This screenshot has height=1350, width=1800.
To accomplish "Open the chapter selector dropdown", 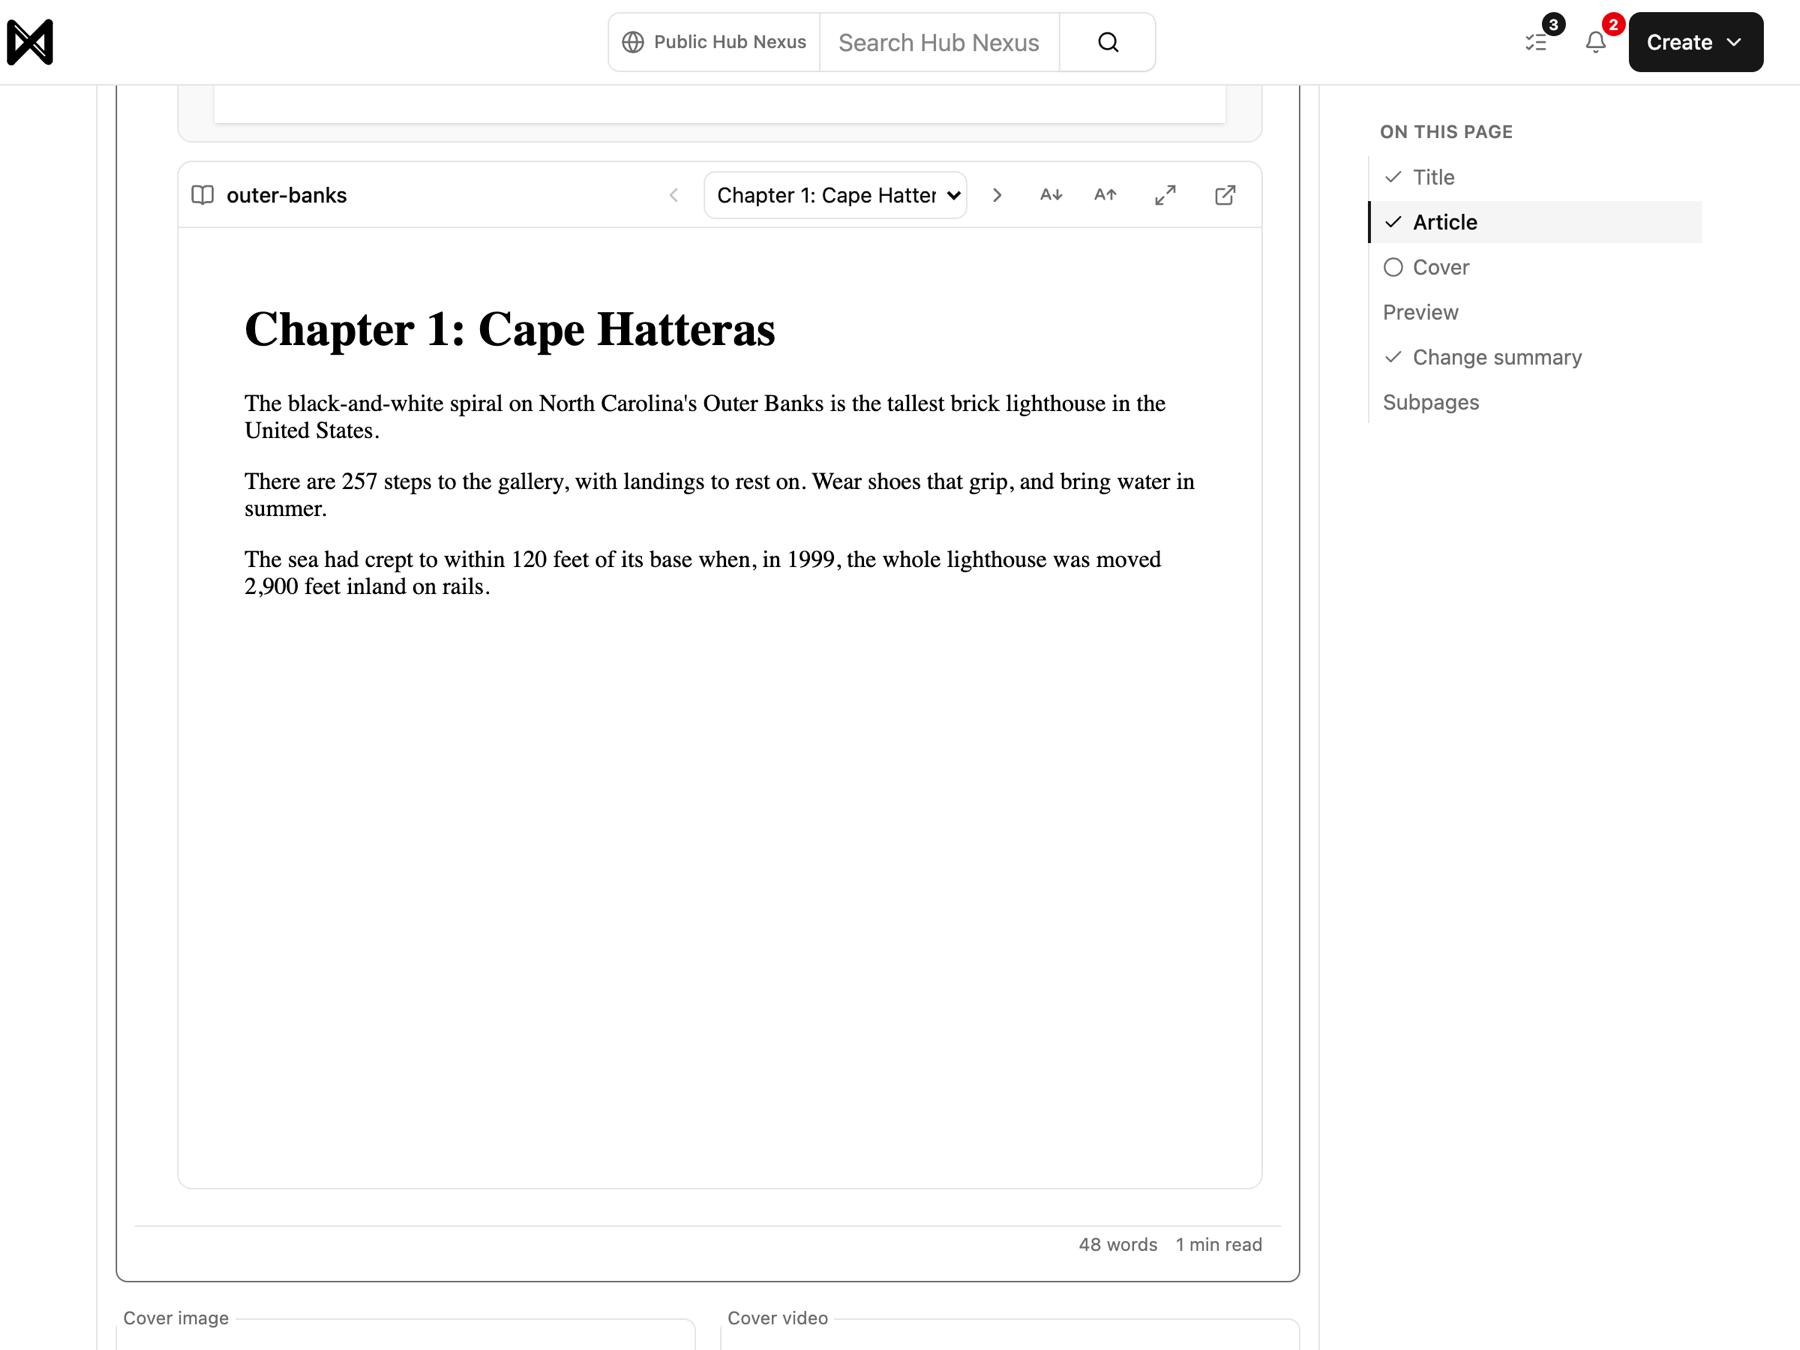I will pos(835,195).
